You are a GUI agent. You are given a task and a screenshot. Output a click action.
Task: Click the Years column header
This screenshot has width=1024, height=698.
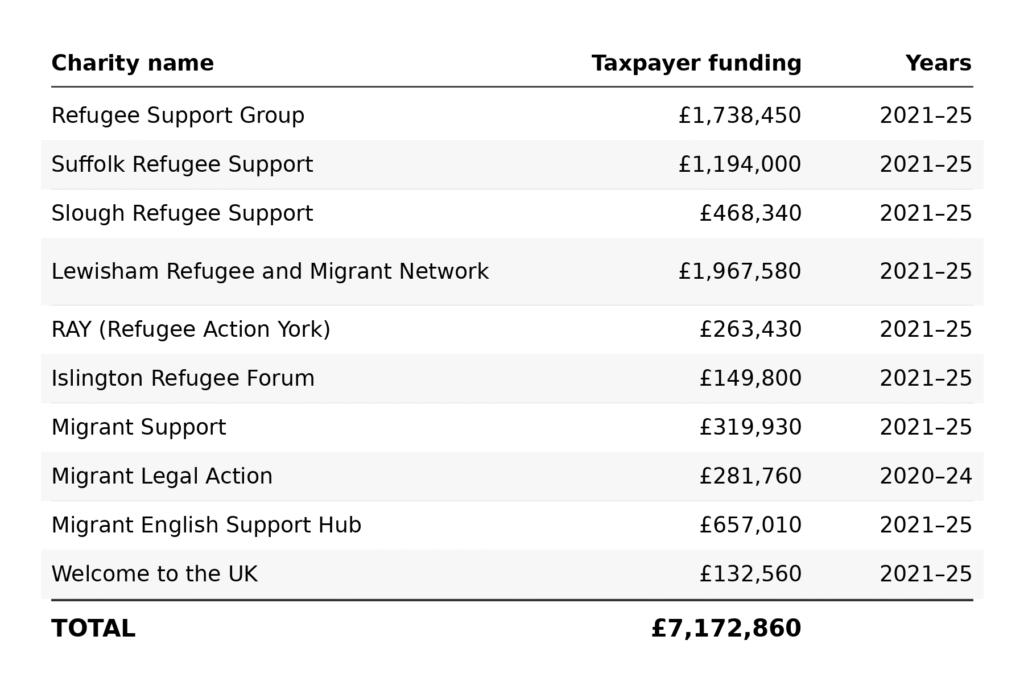(x=938, y=63)
